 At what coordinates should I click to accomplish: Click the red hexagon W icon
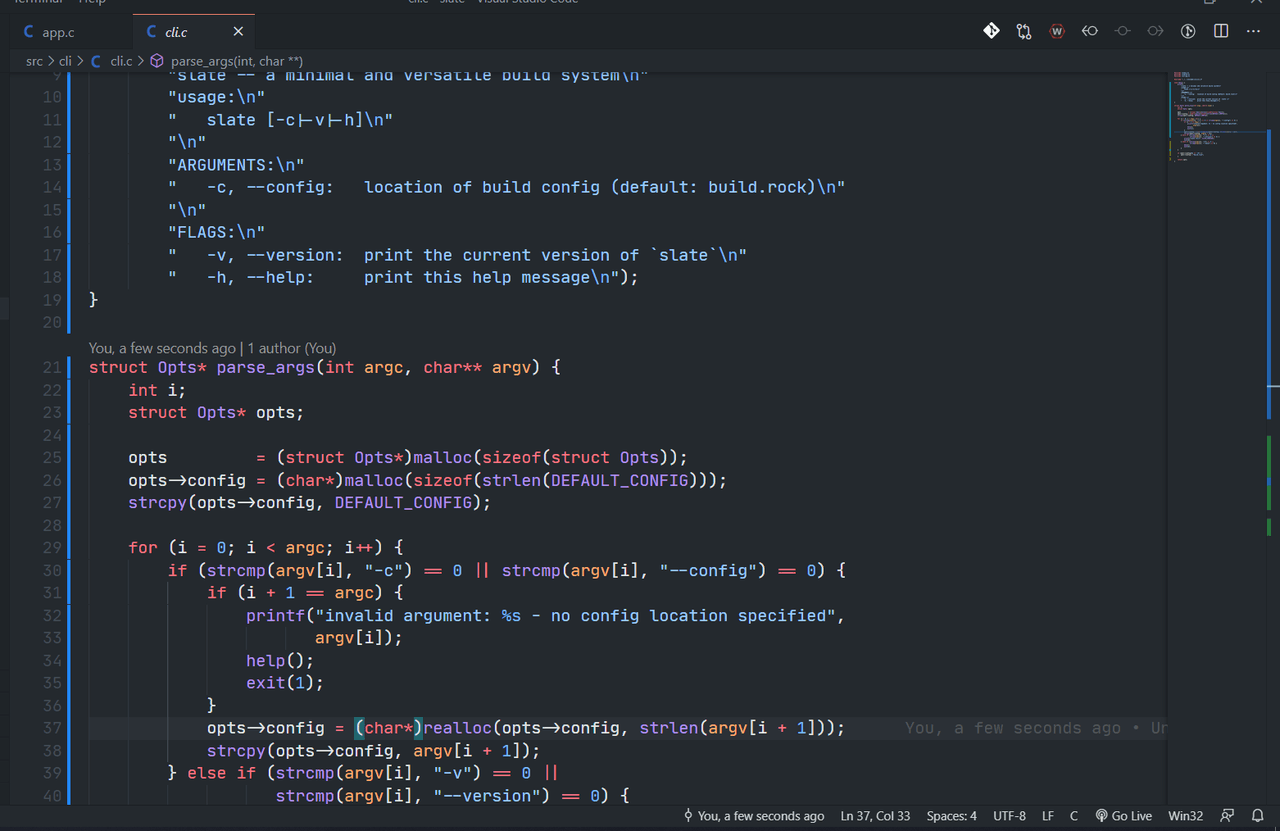click(1057, 32)
